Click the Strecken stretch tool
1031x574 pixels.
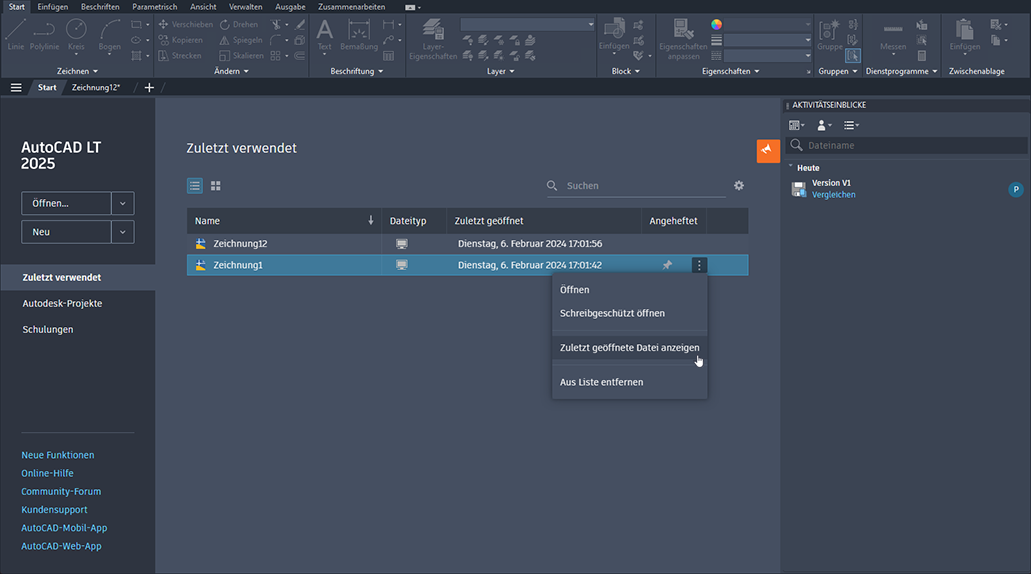tap(180, 56)
